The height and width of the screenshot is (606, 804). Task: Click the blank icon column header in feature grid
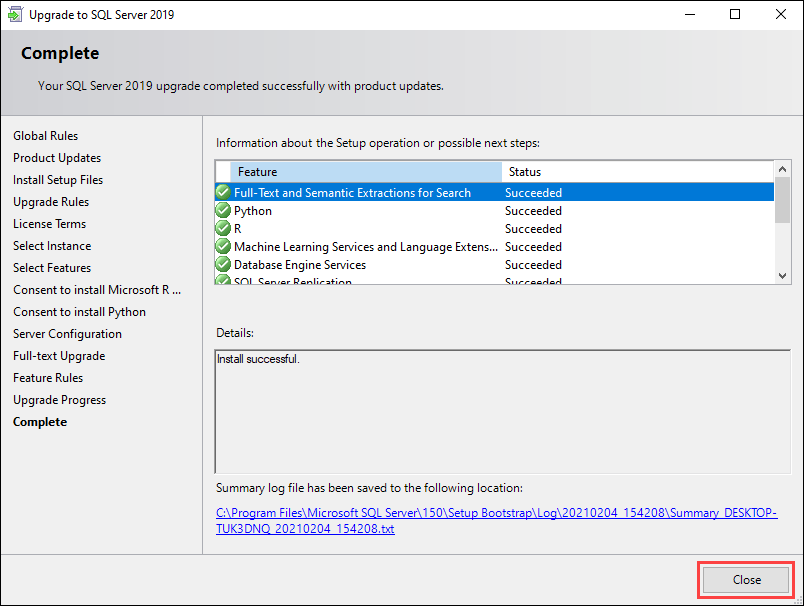click(222, 171)
